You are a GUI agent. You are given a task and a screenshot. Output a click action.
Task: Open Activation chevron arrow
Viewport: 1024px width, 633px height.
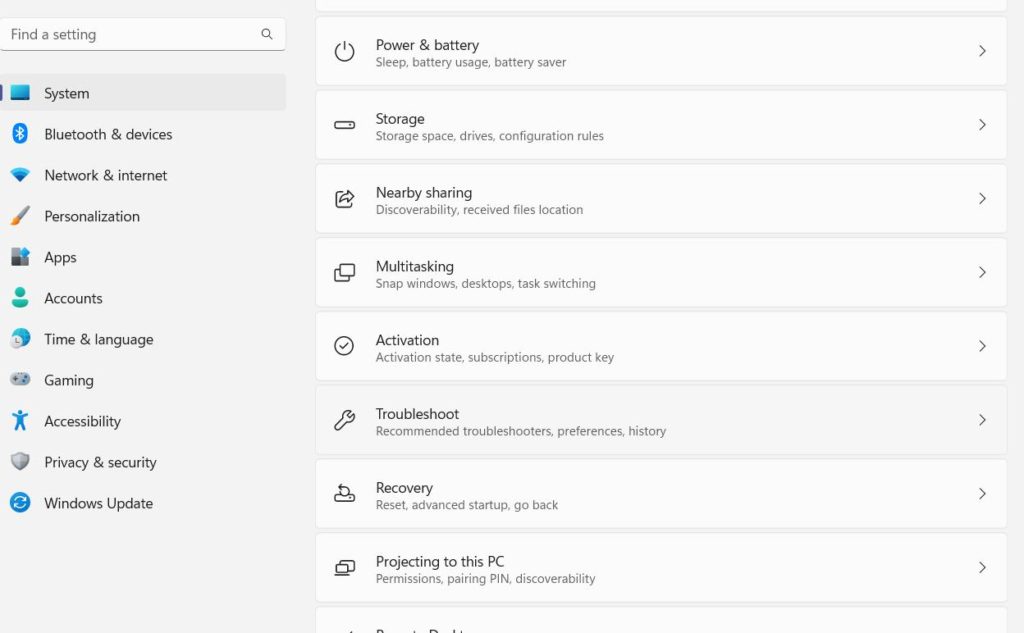[982, 346]
